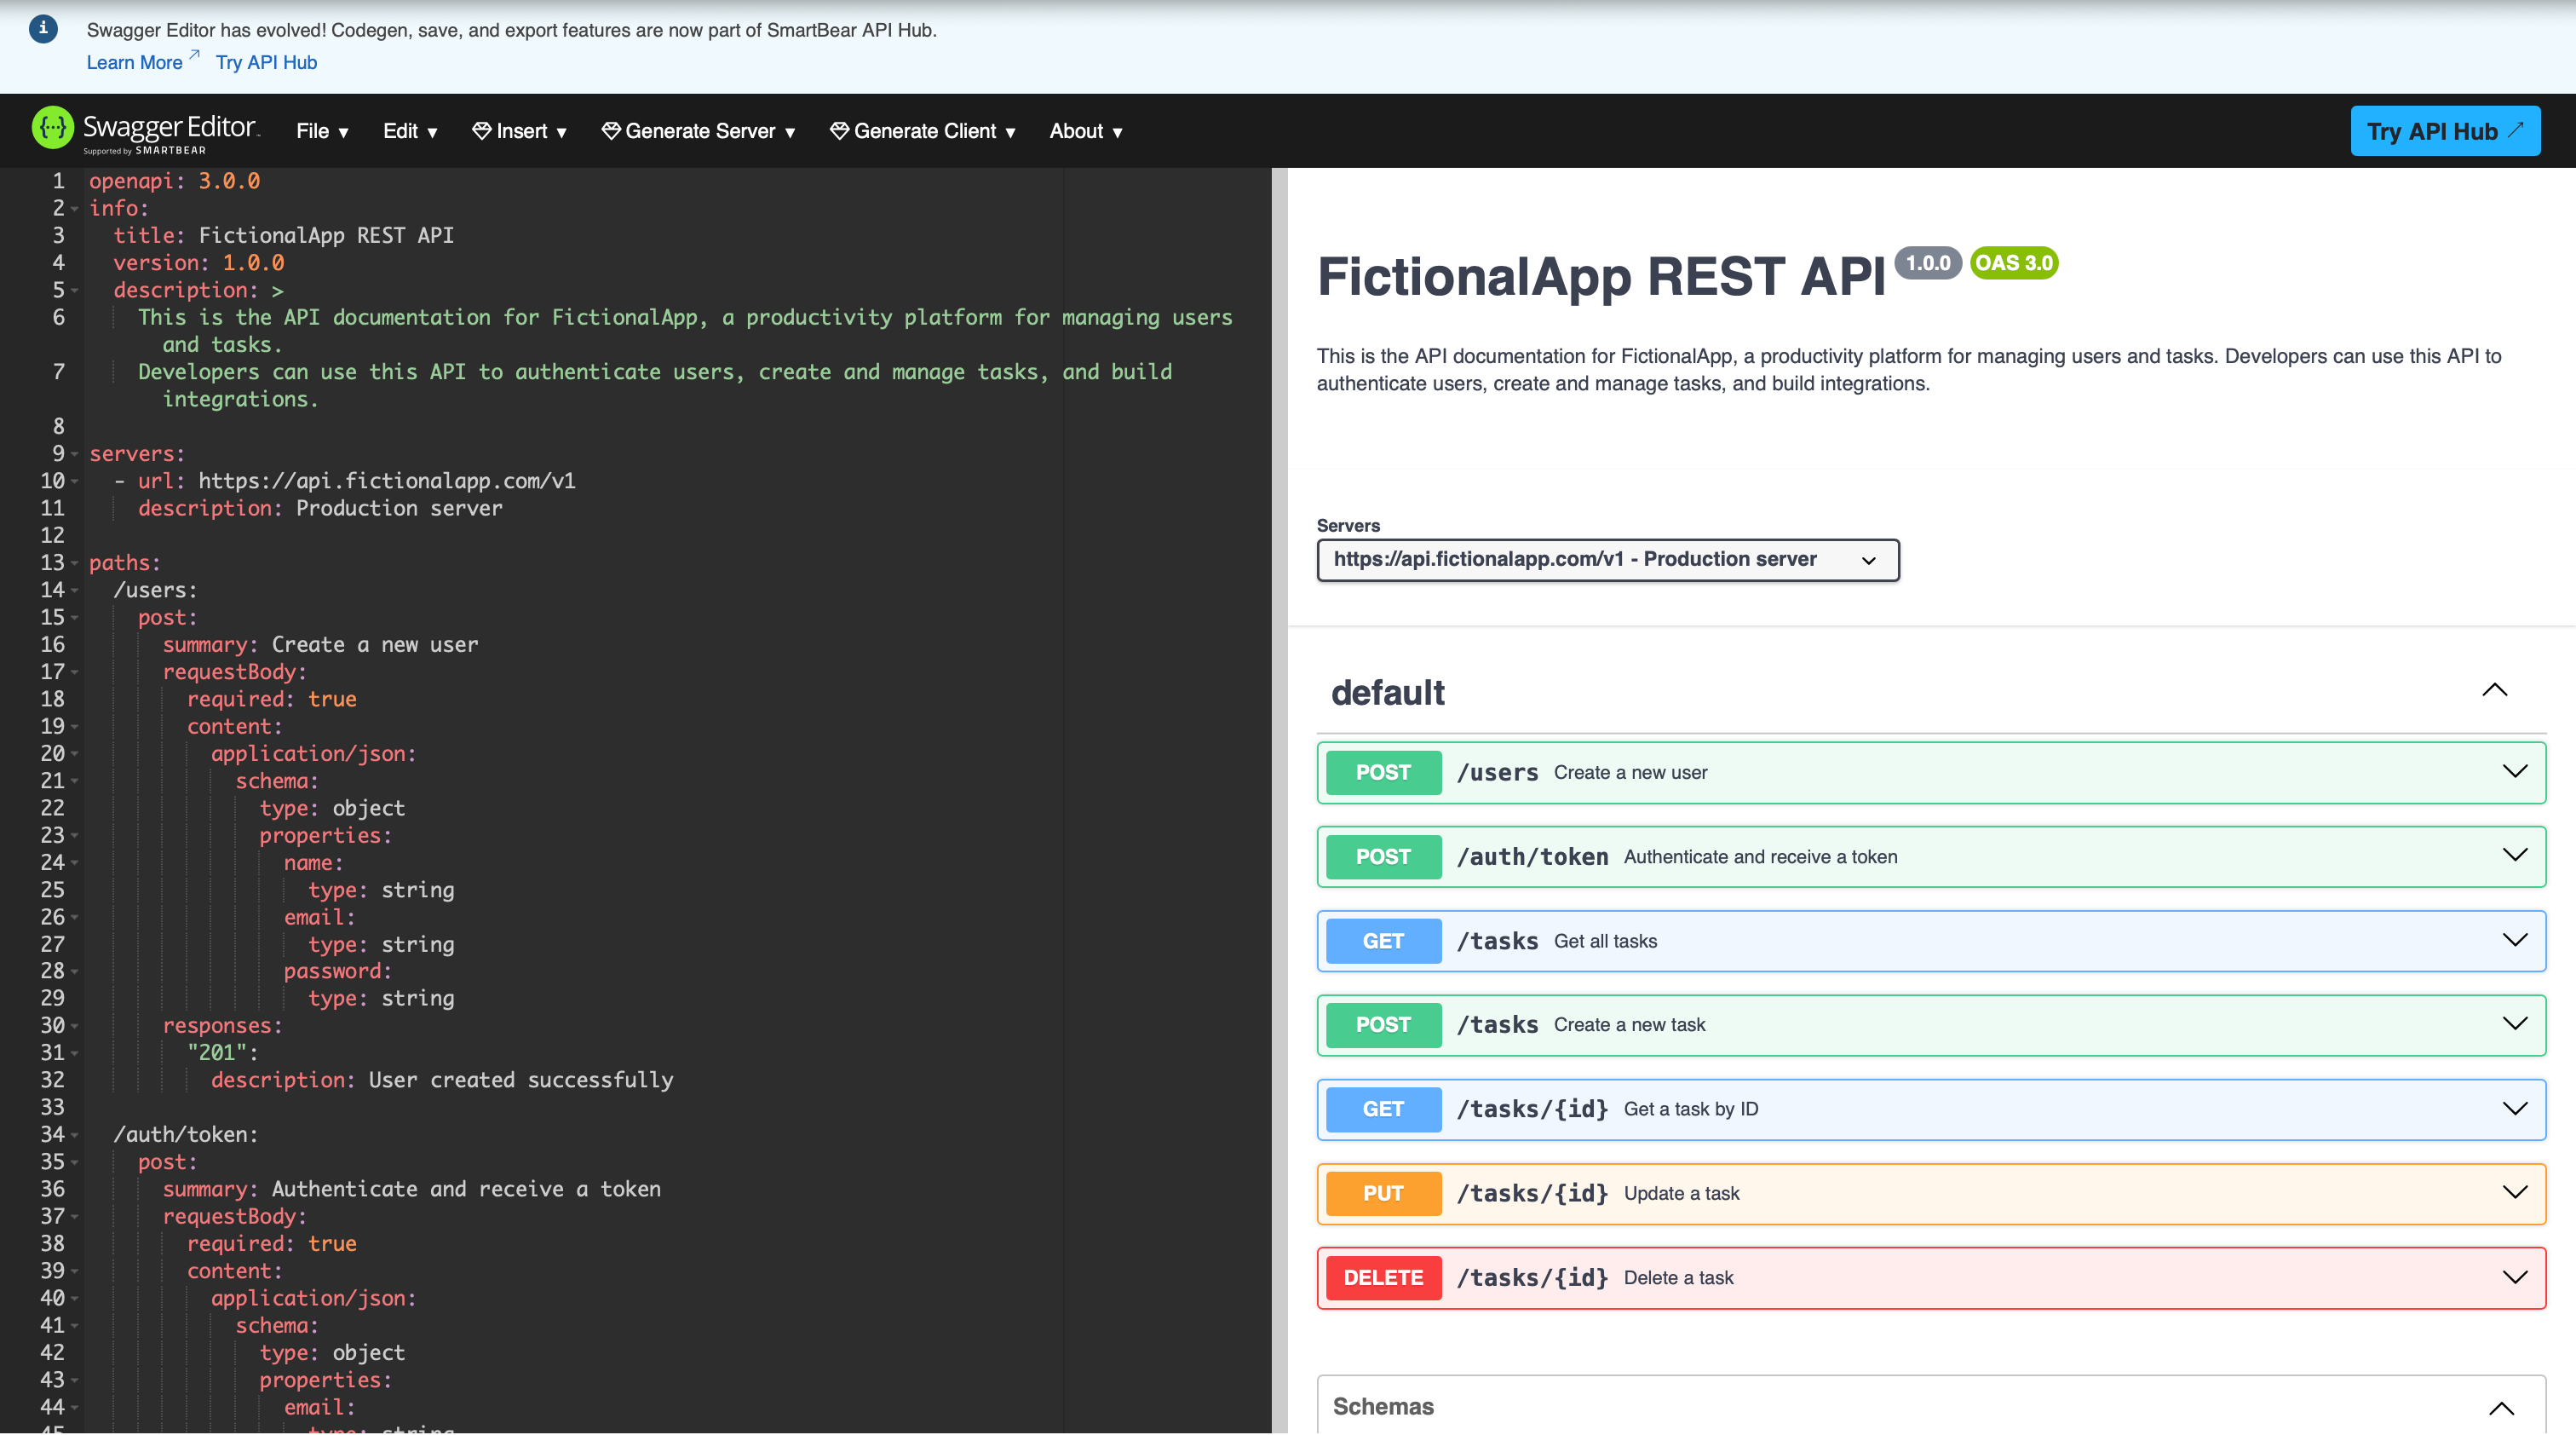Viewport: 2576px width, 1435px height.
Task: Click the diamond icon beside Insert
Action: click(481, 131)
